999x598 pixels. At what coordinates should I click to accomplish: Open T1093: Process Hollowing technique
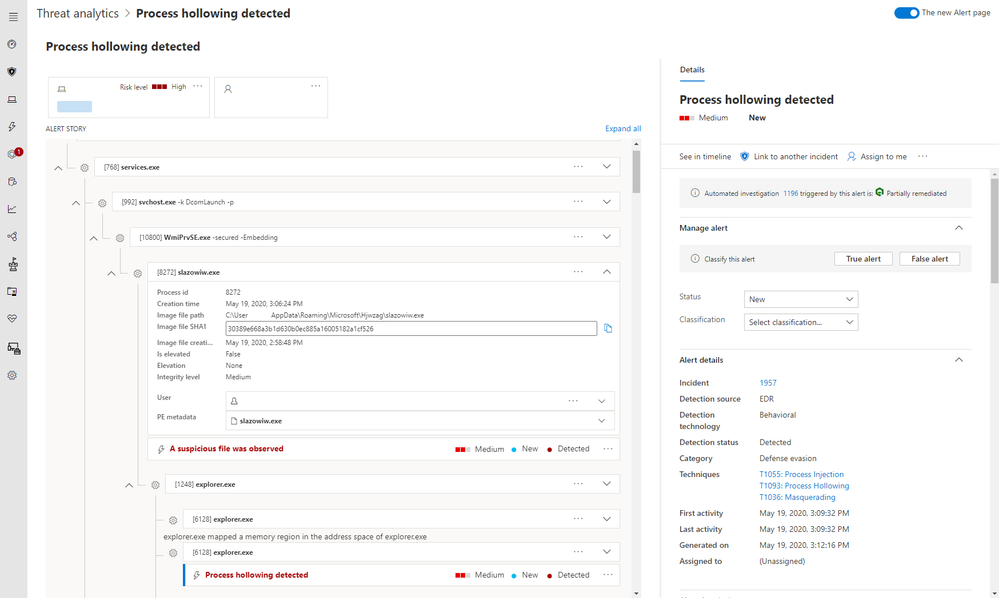point(804,486)
